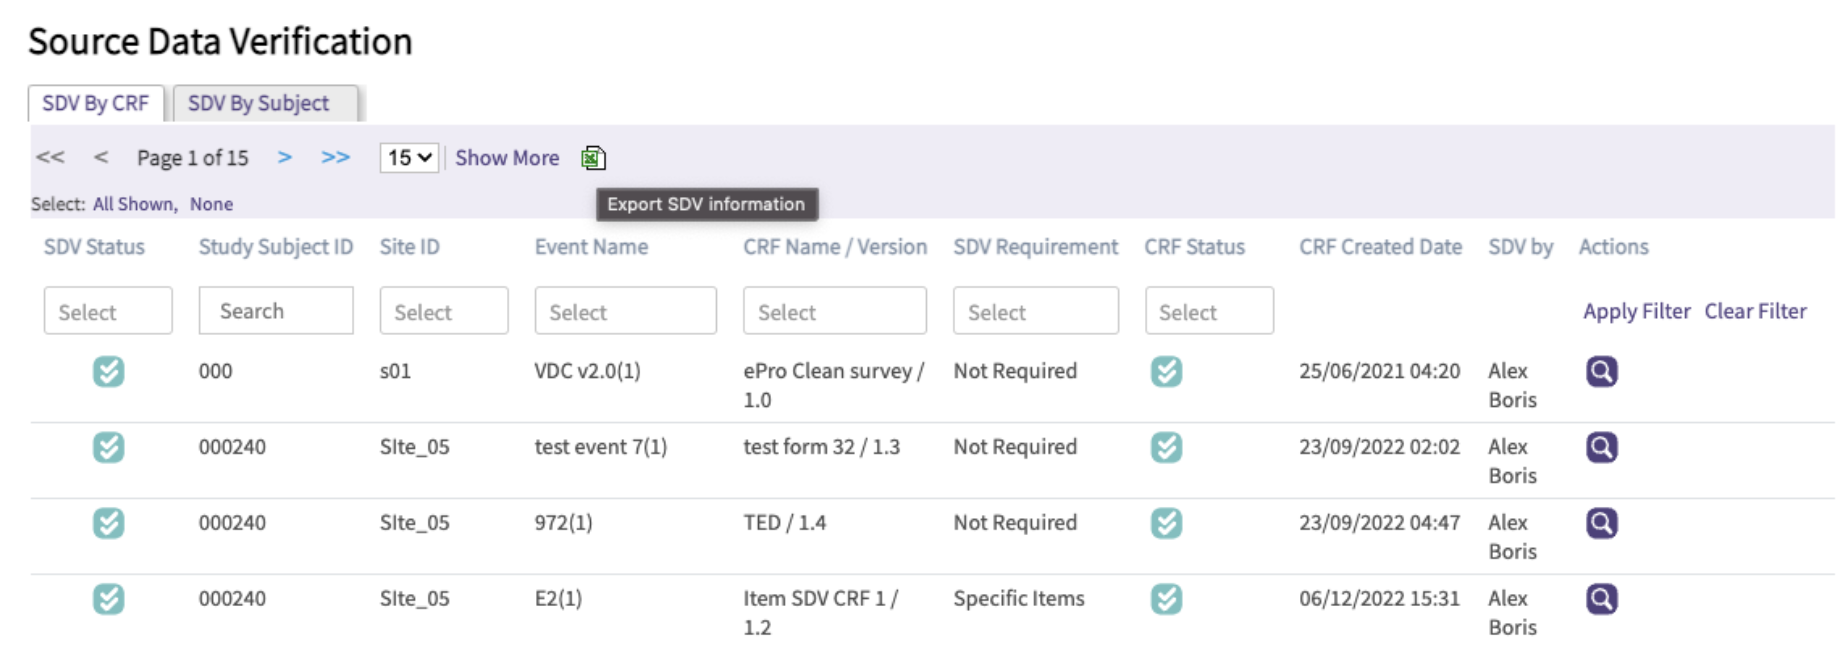Click CRF Status icon in test event 7(1) row
The height and width of the screenshot is (648, 1848).
(x=1166, y=448)
